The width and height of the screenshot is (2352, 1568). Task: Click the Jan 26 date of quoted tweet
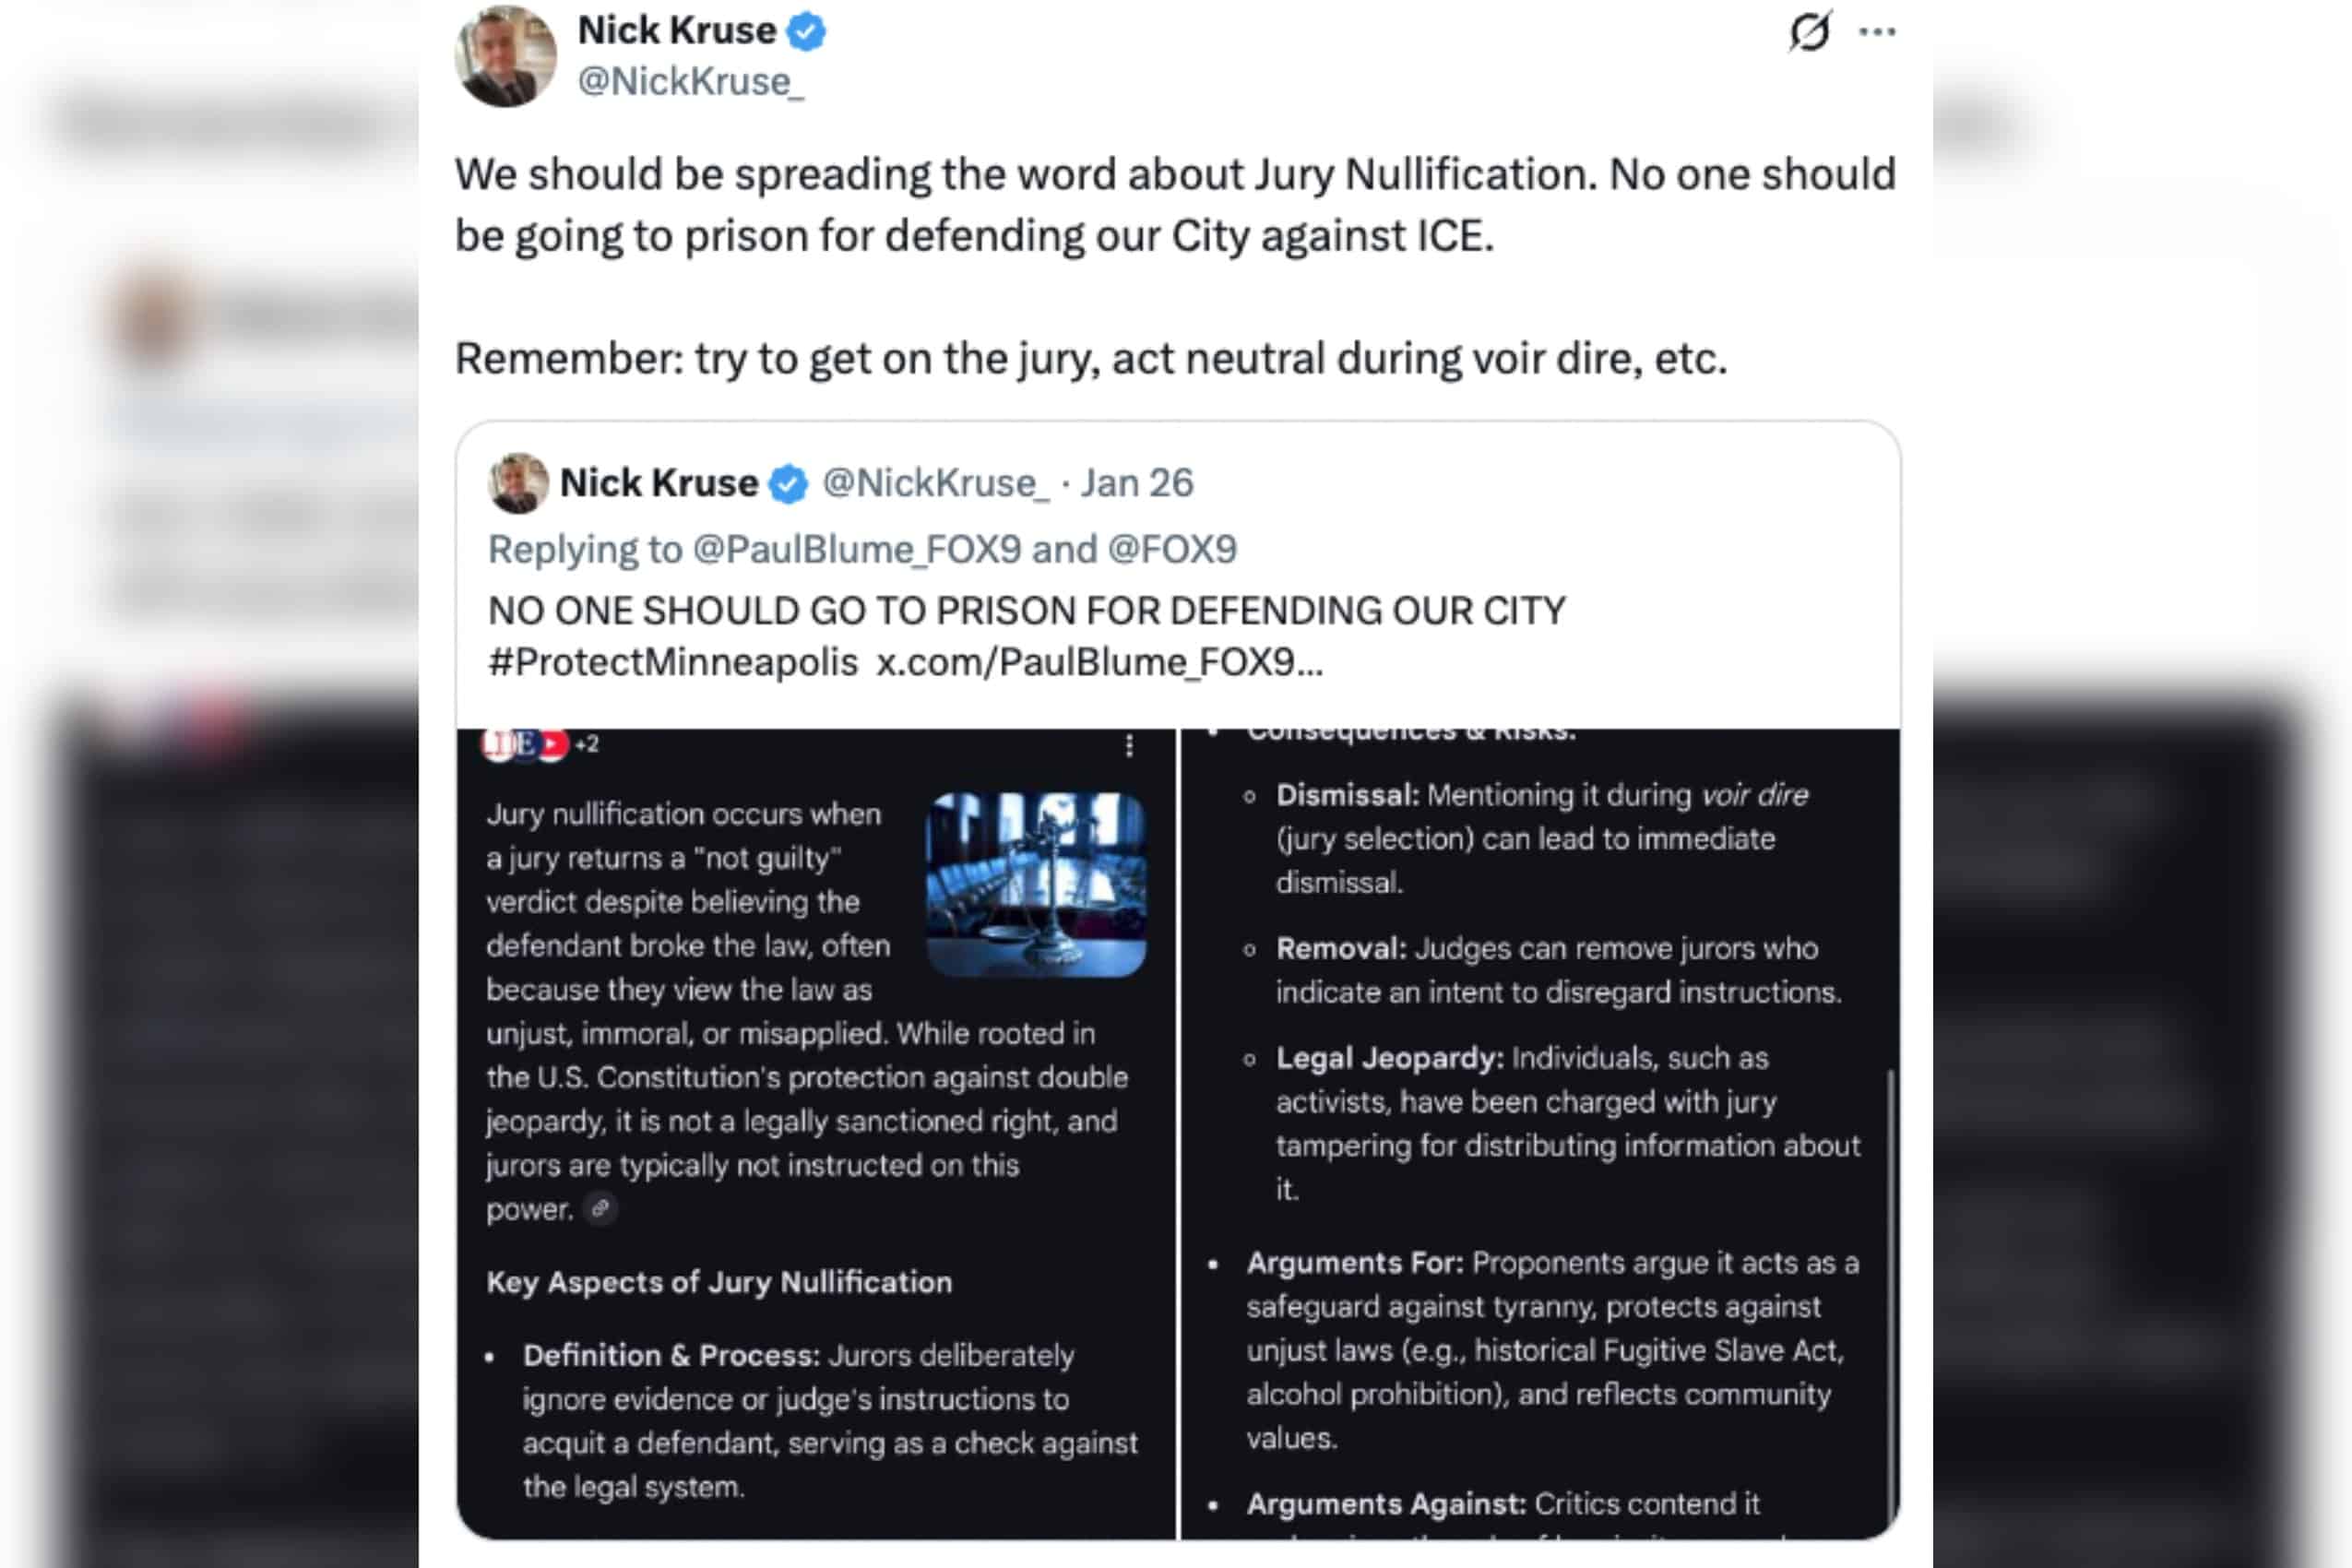(x=1136, y=483)
